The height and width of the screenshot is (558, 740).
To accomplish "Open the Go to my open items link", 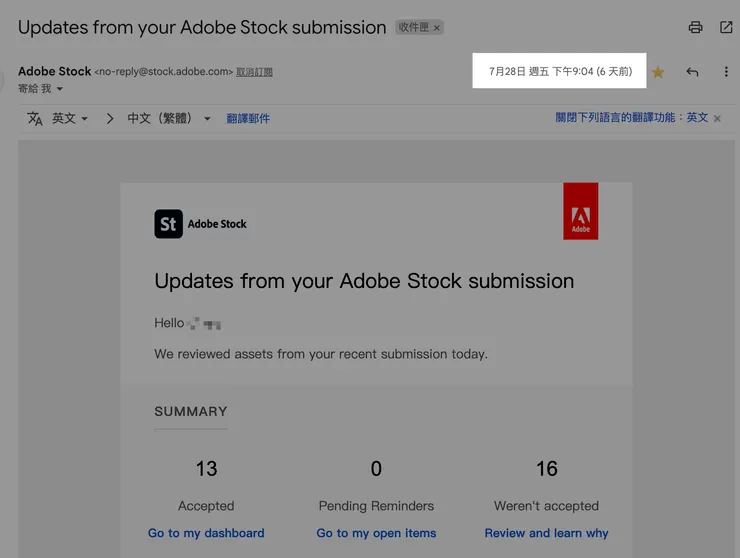I will (x=376, y=533).
